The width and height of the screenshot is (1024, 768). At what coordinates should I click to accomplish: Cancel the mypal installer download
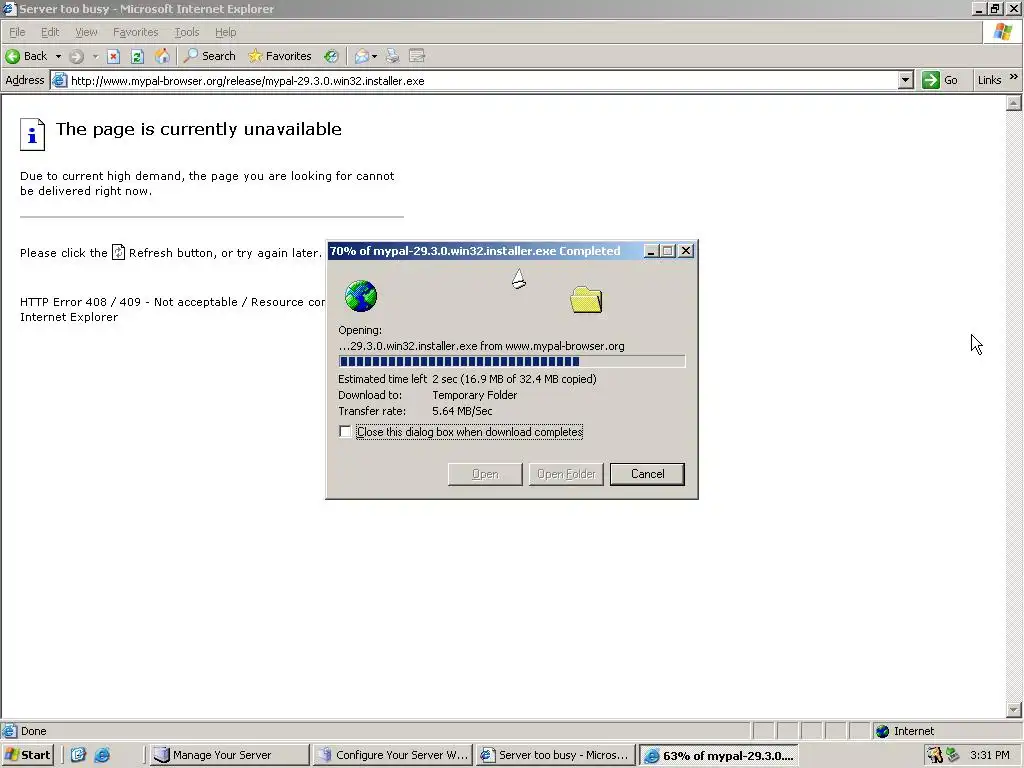click(x=647, y=474)
